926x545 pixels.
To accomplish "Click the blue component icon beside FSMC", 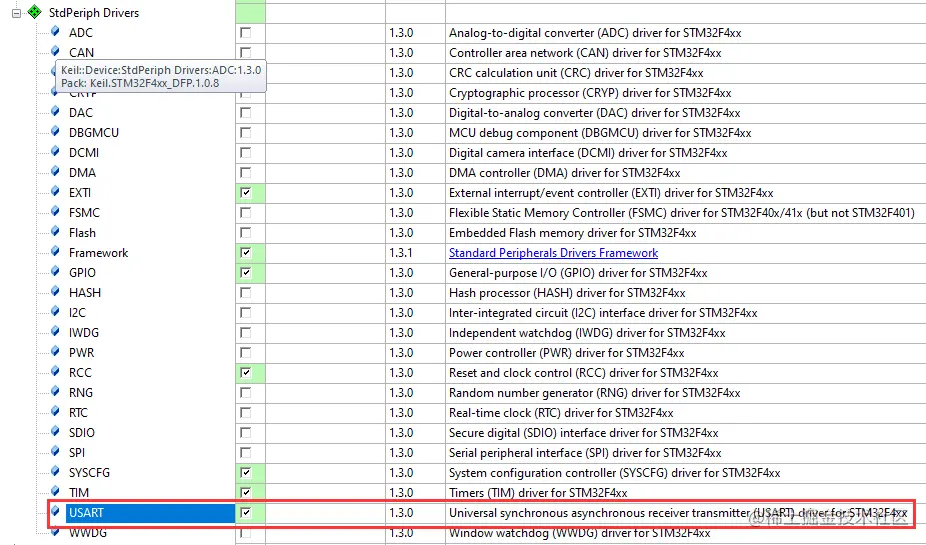I will tap(56, 211).
